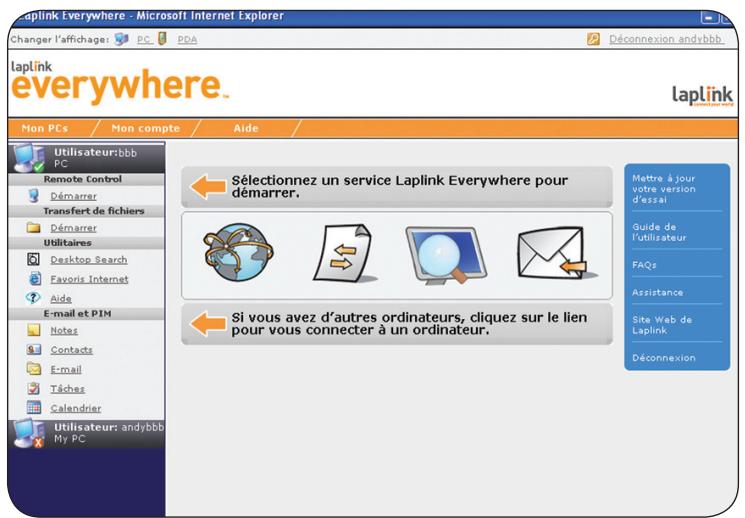Open the desktop search monitor magnifier icon
745x518 pixels.
(x=446, y=256)
